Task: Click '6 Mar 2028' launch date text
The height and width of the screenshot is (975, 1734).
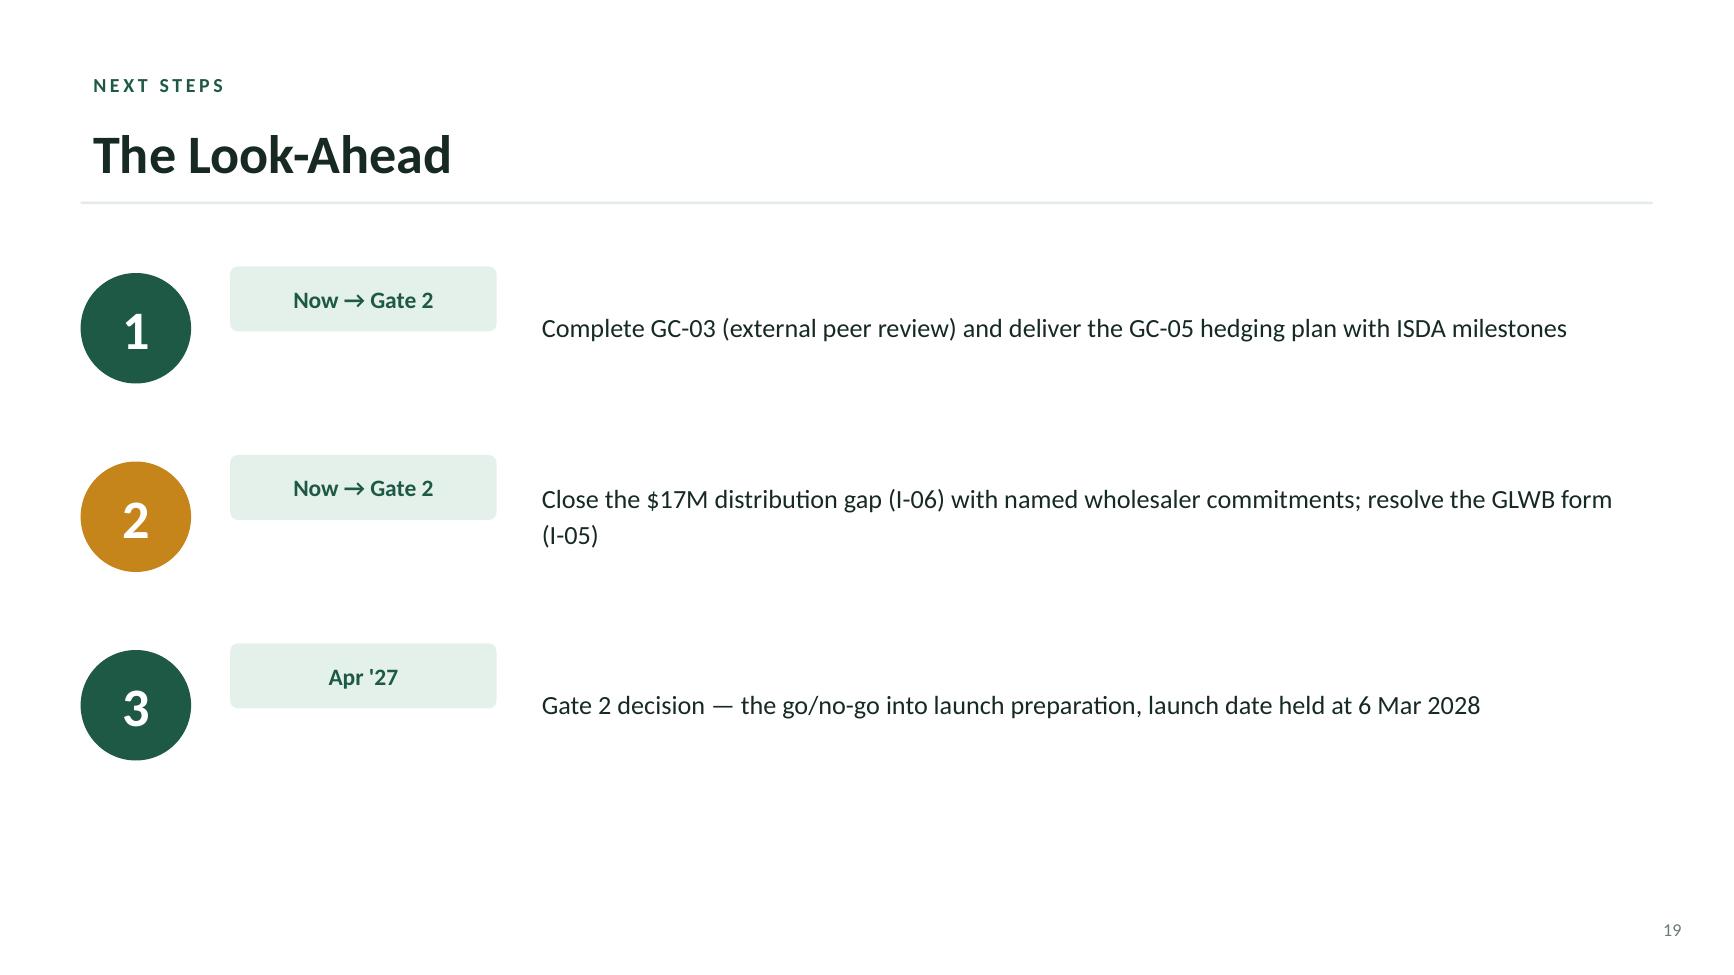Action: (1419, 706)
